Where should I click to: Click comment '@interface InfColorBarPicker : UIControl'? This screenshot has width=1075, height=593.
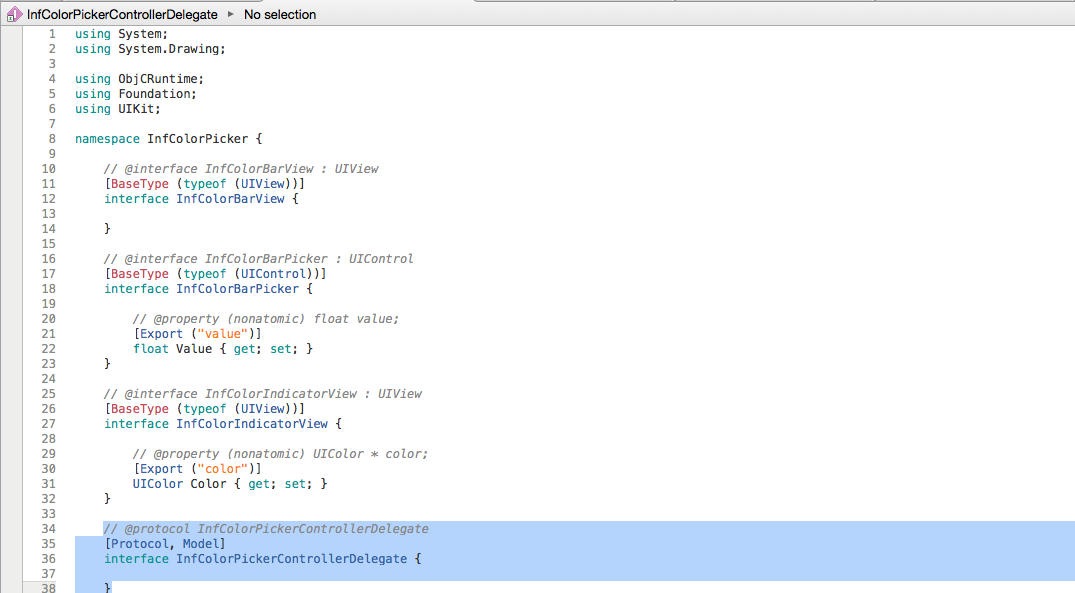(x=259, y=258)
